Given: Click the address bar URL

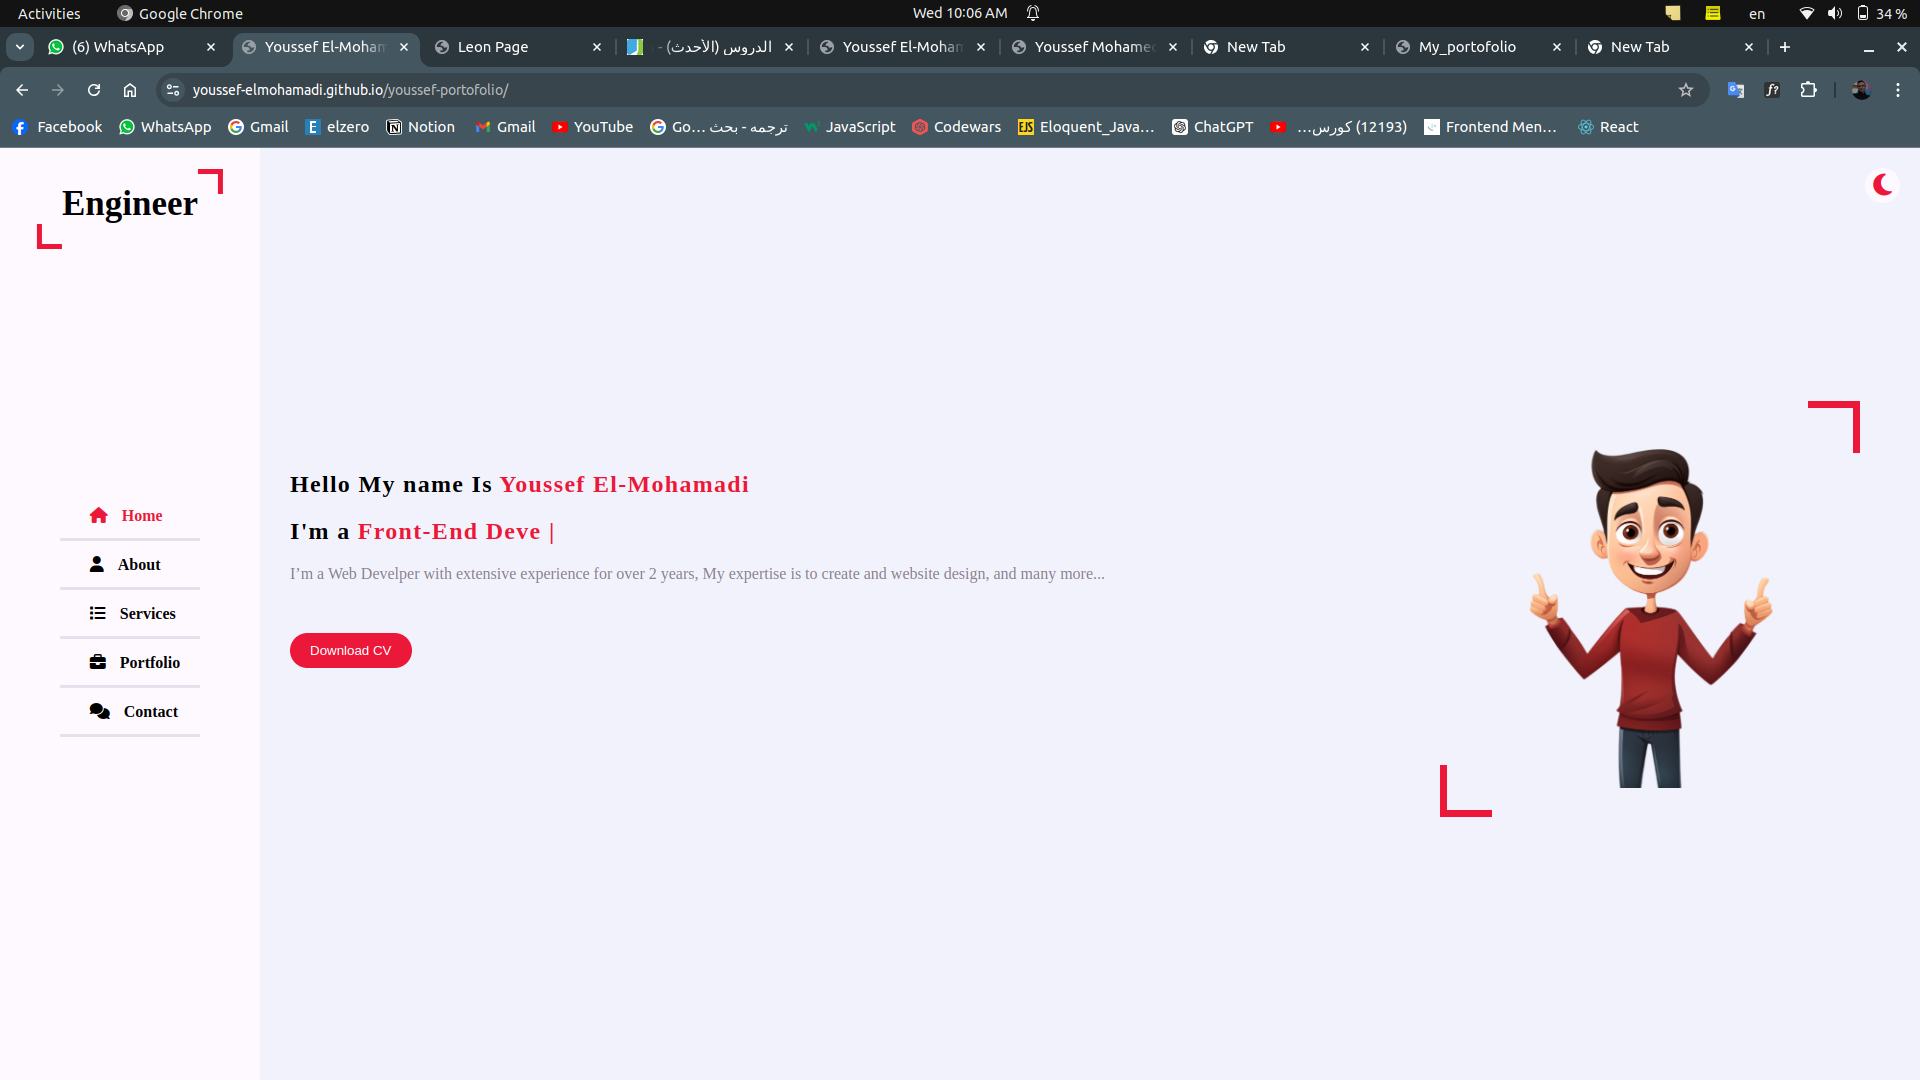Looking at the screenshot, I should tap(350, 90).
